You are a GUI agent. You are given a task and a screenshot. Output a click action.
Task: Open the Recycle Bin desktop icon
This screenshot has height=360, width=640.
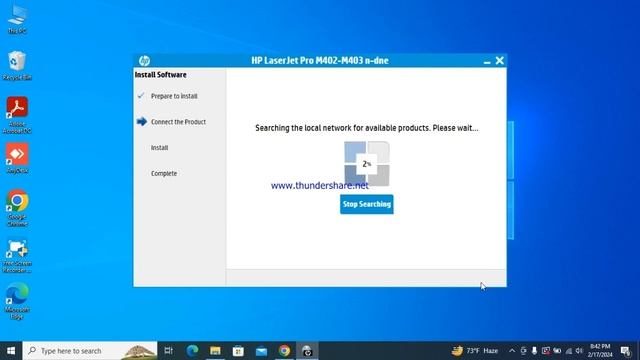(17, 65)
